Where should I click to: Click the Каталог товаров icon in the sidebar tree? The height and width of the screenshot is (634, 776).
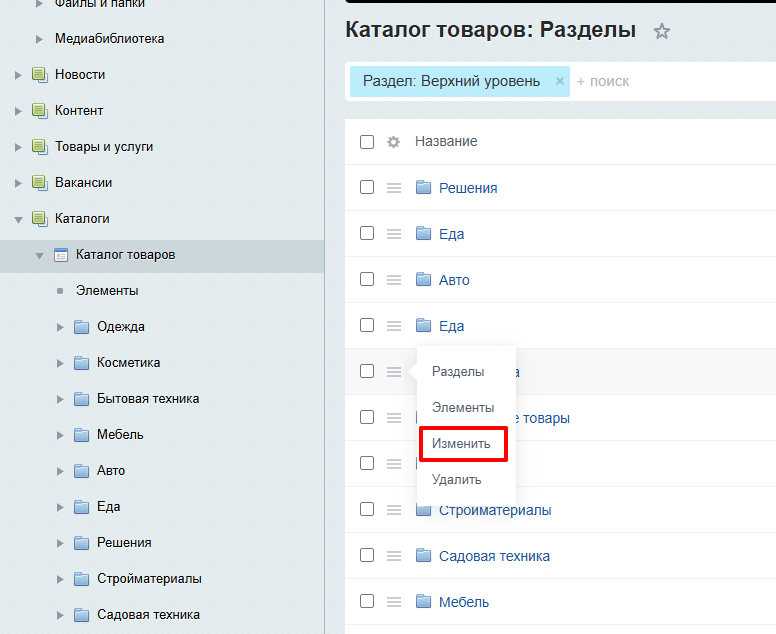[61, 255]
